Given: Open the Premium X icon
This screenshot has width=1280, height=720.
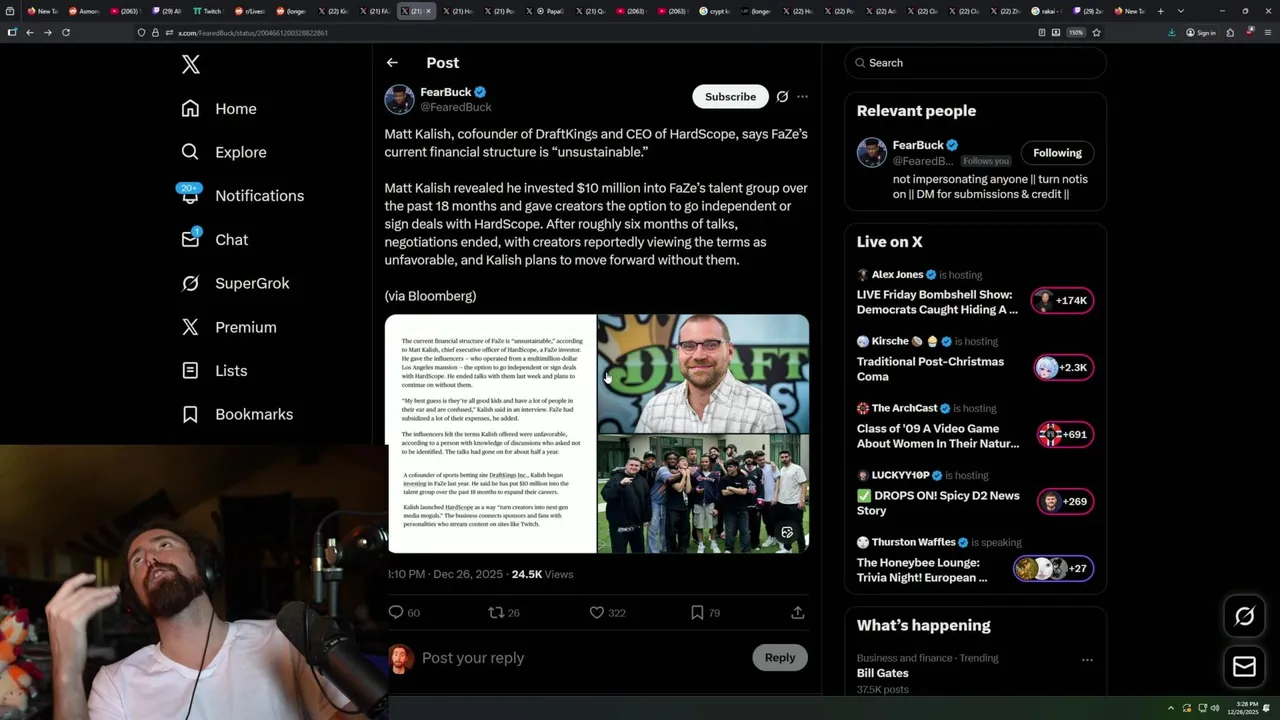Looking at the screenshot, I should [x=190, y=327].
